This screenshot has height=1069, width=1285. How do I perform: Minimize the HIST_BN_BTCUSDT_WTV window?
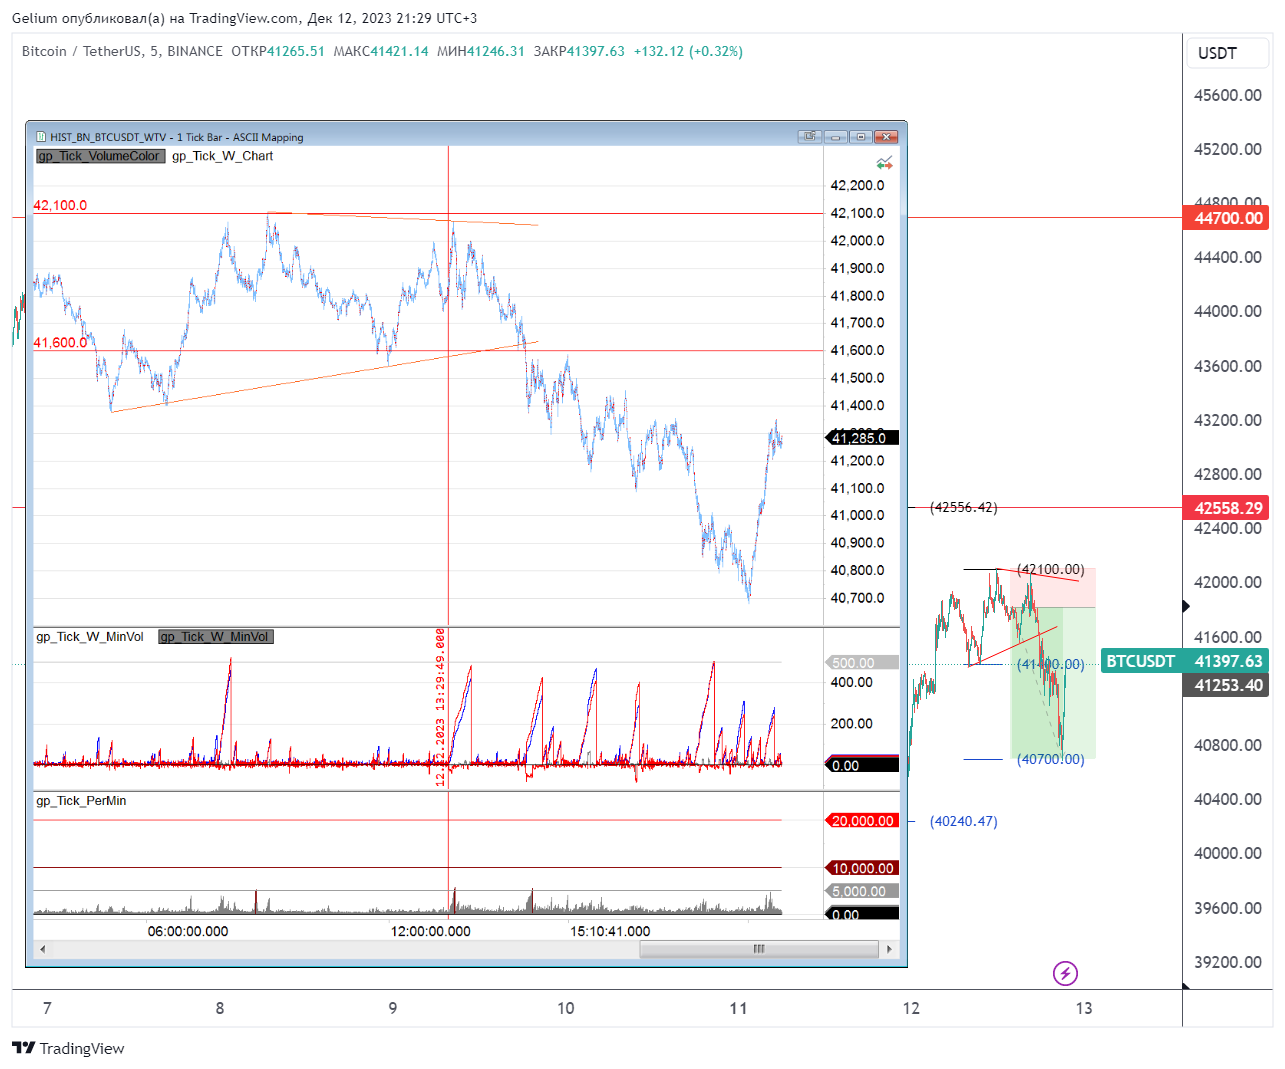point(836,136)
